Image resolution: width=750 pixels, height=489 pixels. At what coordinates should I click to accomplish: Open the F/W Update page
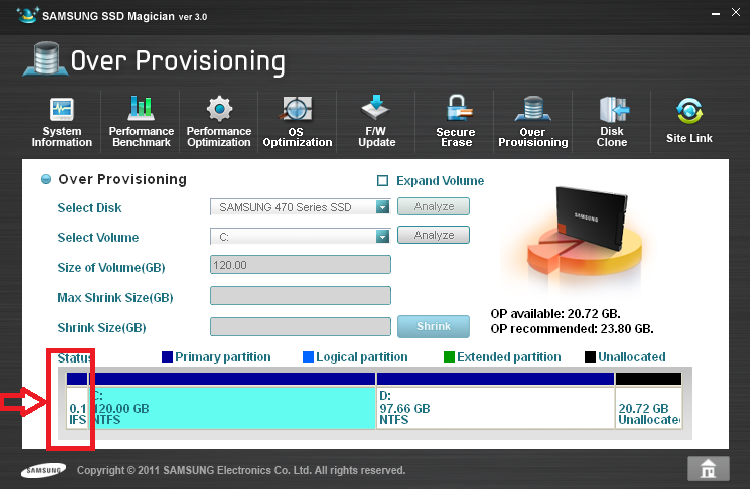(376, 121)
